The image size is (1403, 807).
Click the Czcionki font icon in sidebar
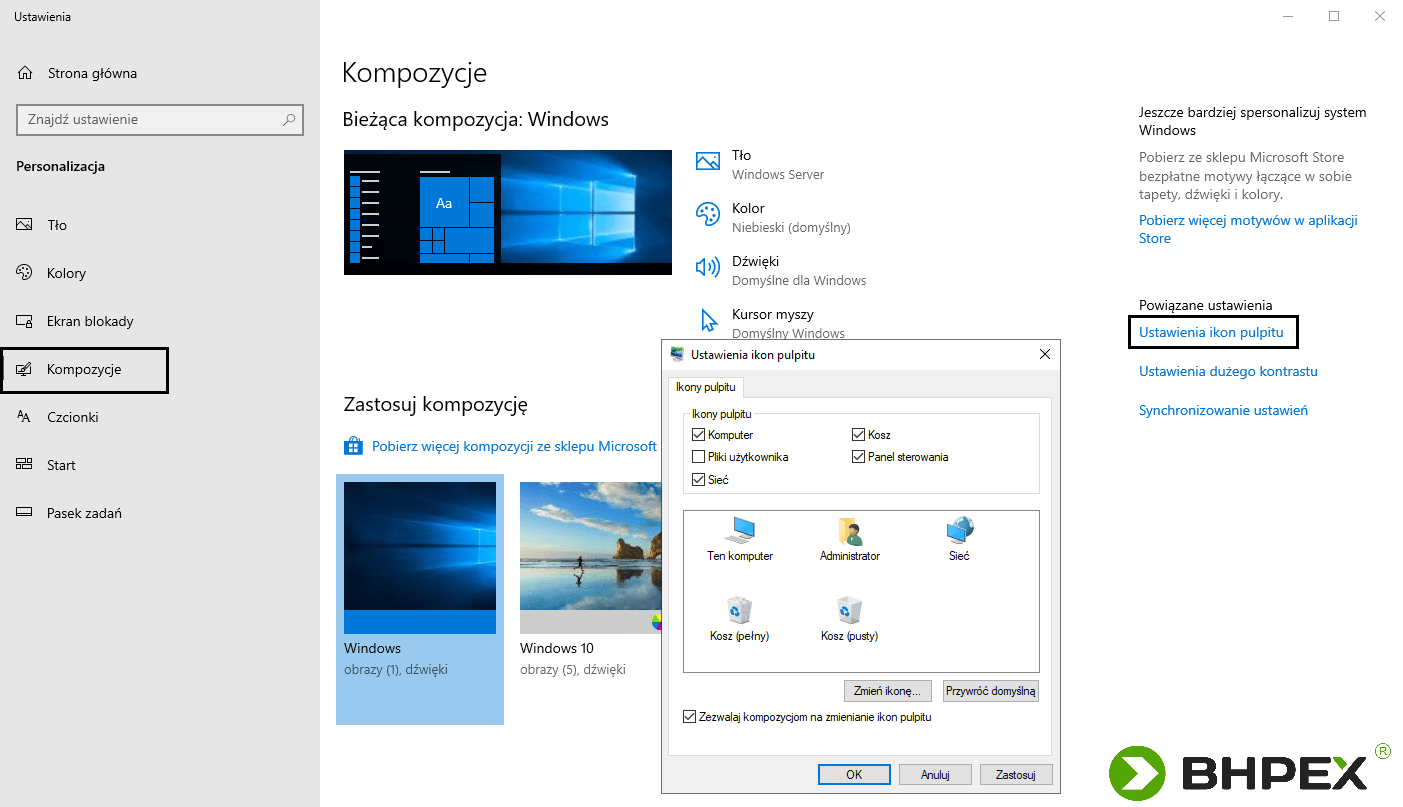coord(25,417)
